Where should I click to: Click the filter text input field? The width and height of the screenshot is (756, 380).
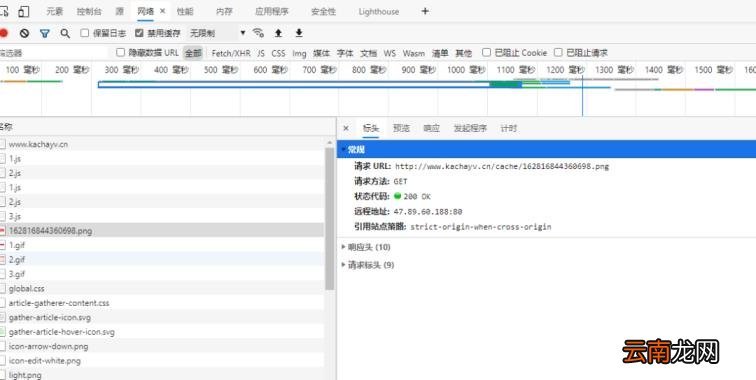[x=55, y=53]
